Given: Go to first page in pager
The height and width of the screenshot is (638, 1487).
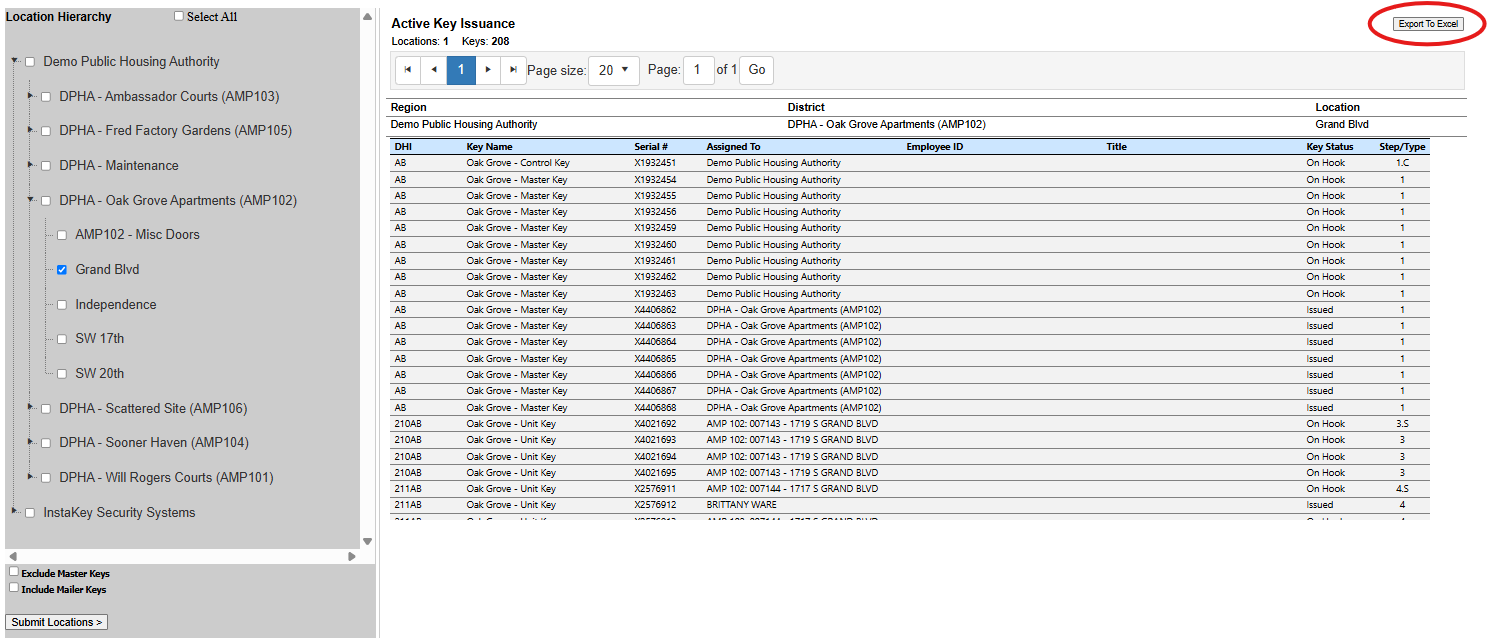Looking at the screenshot, I should [x=408, y=70].
